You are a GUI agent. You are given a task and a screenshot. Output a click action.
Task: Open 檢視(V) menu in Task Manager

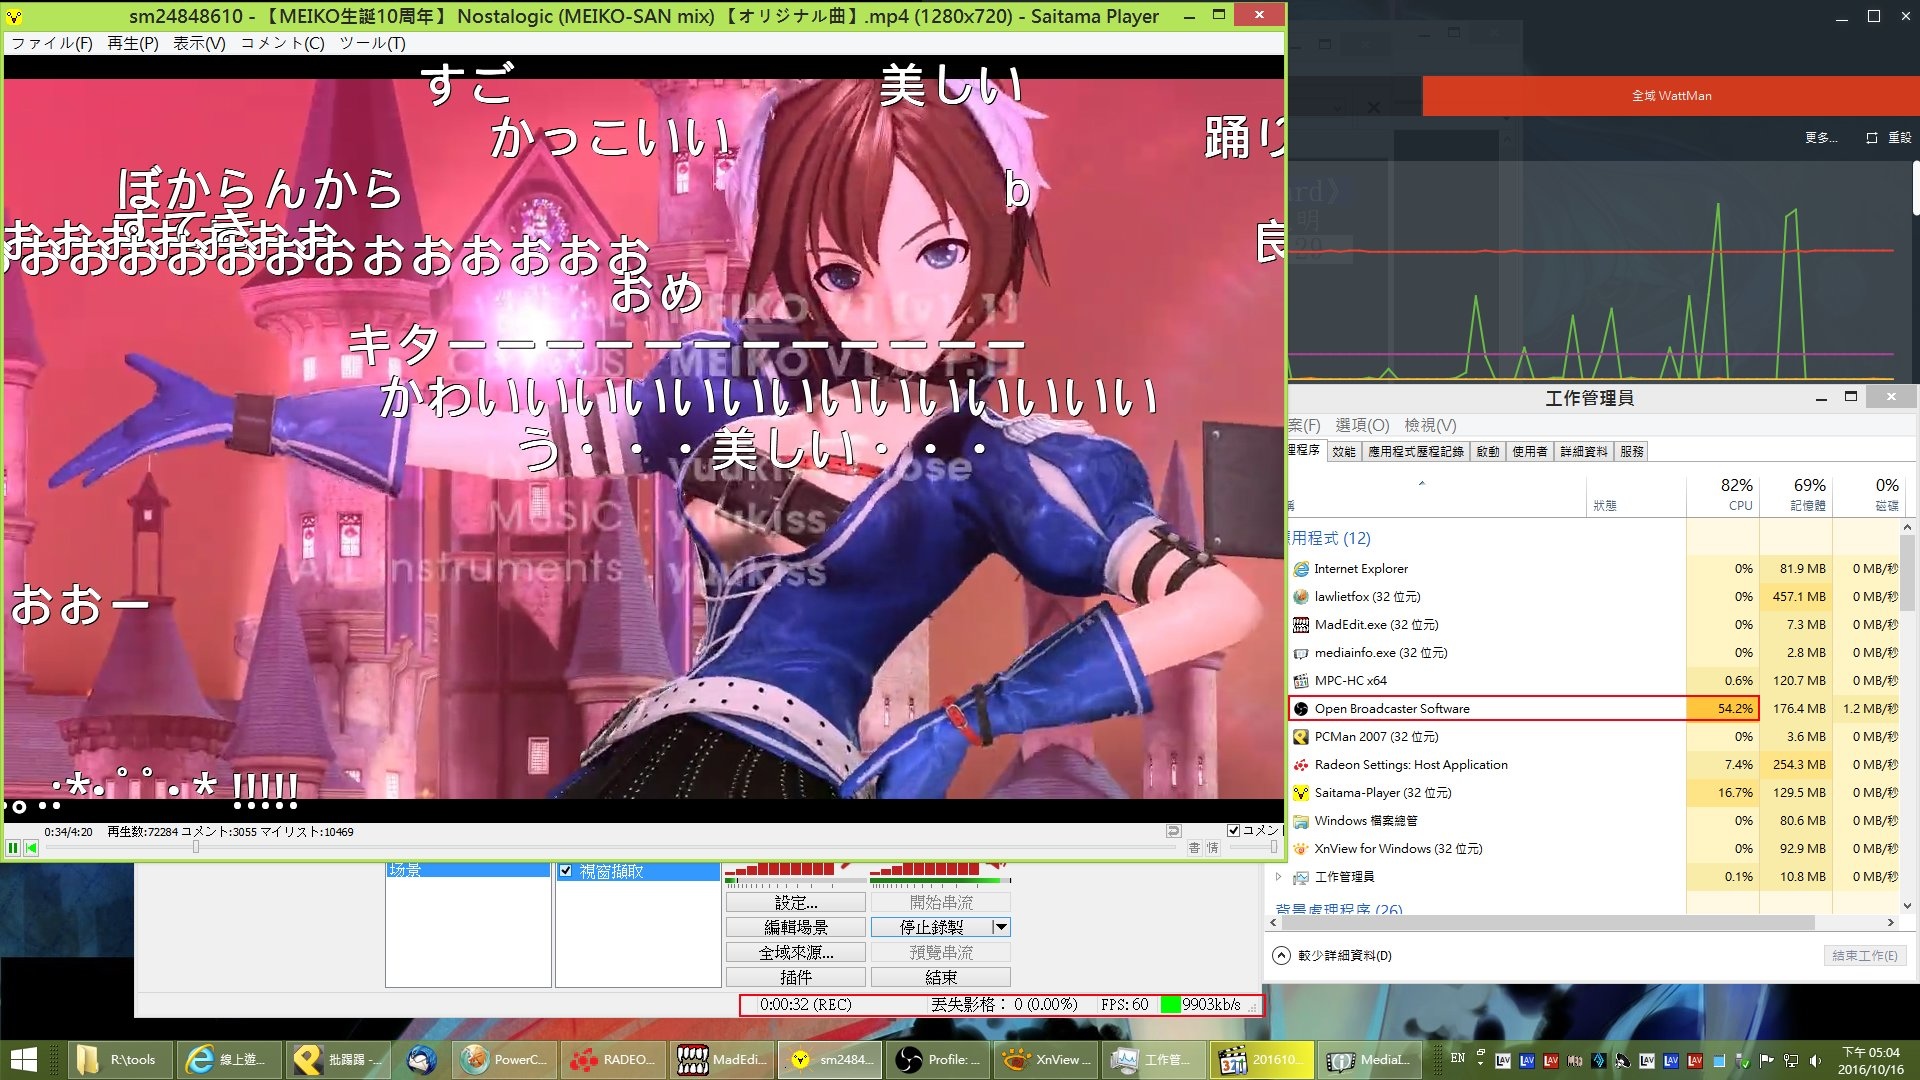1430,426
